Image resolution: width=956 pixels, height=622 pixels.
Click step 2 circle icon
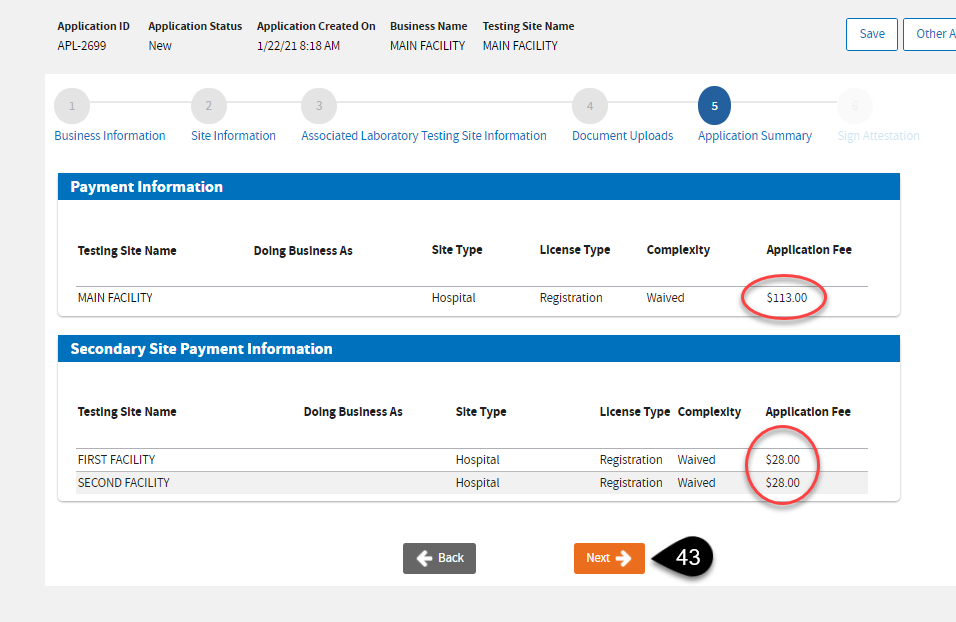[x=208, y=106]
